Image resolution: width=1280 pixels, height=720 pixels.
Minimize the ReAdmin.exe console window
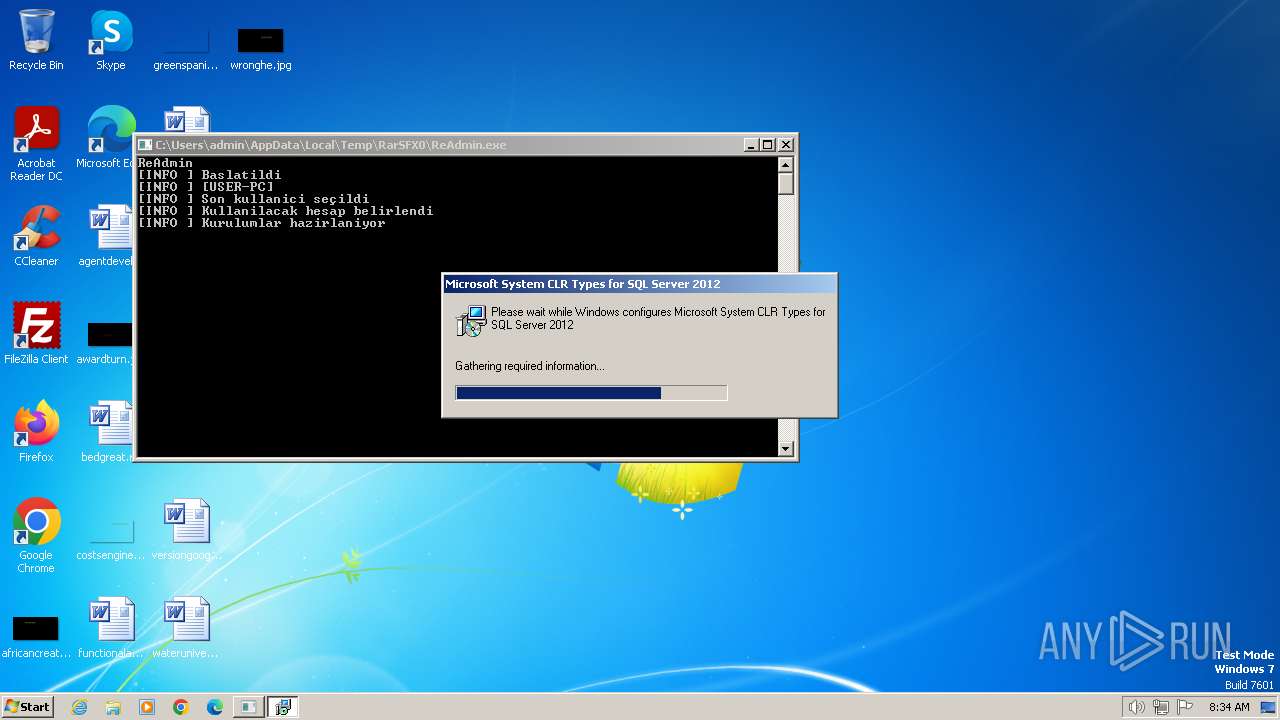coord(751,145)
